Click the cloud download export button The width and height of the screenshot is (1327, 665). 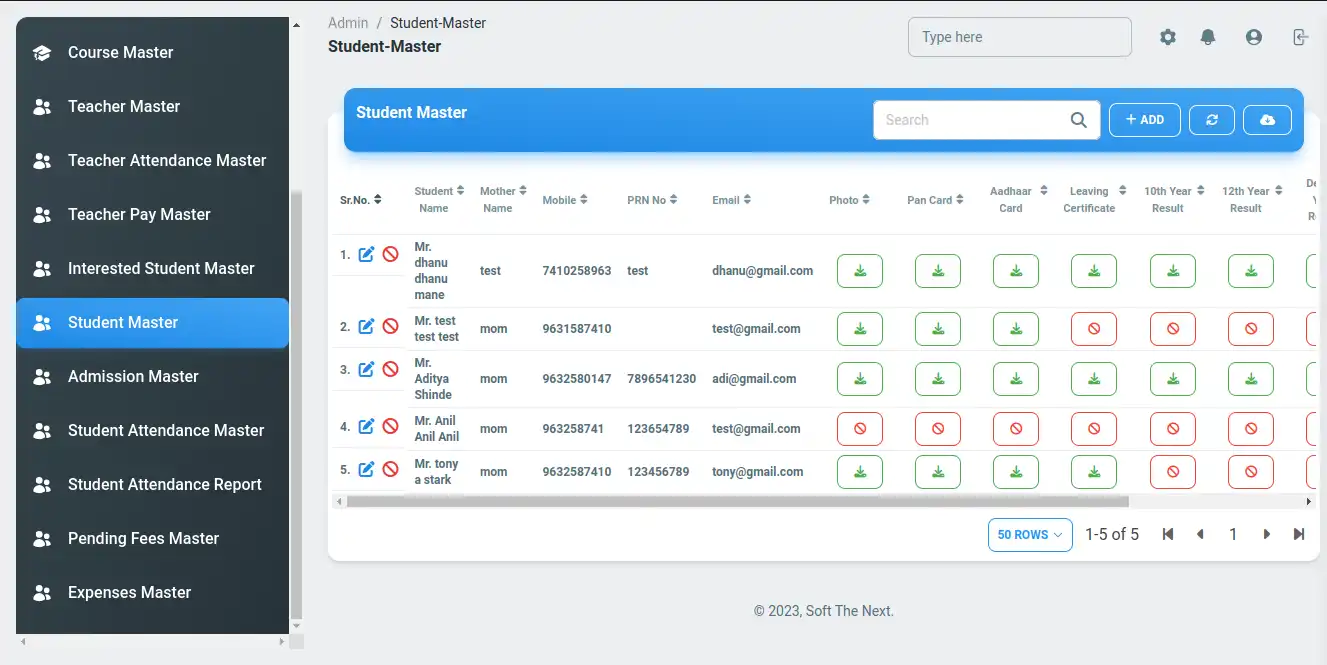pos(1267,120)
